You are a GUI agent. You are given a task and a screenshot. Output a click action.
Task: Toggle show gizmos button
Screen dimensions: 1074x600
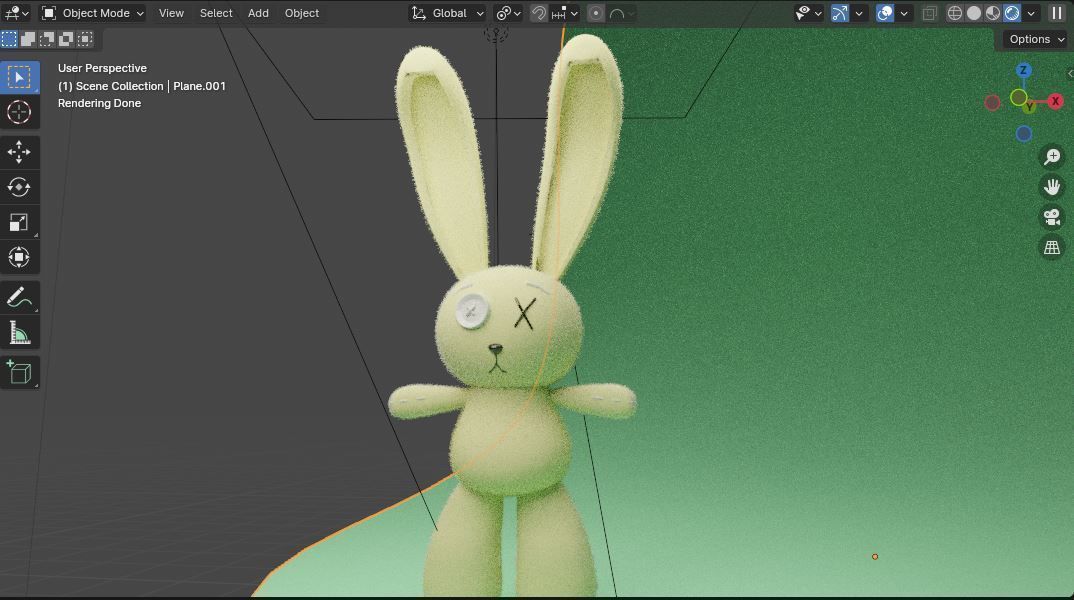840,13
